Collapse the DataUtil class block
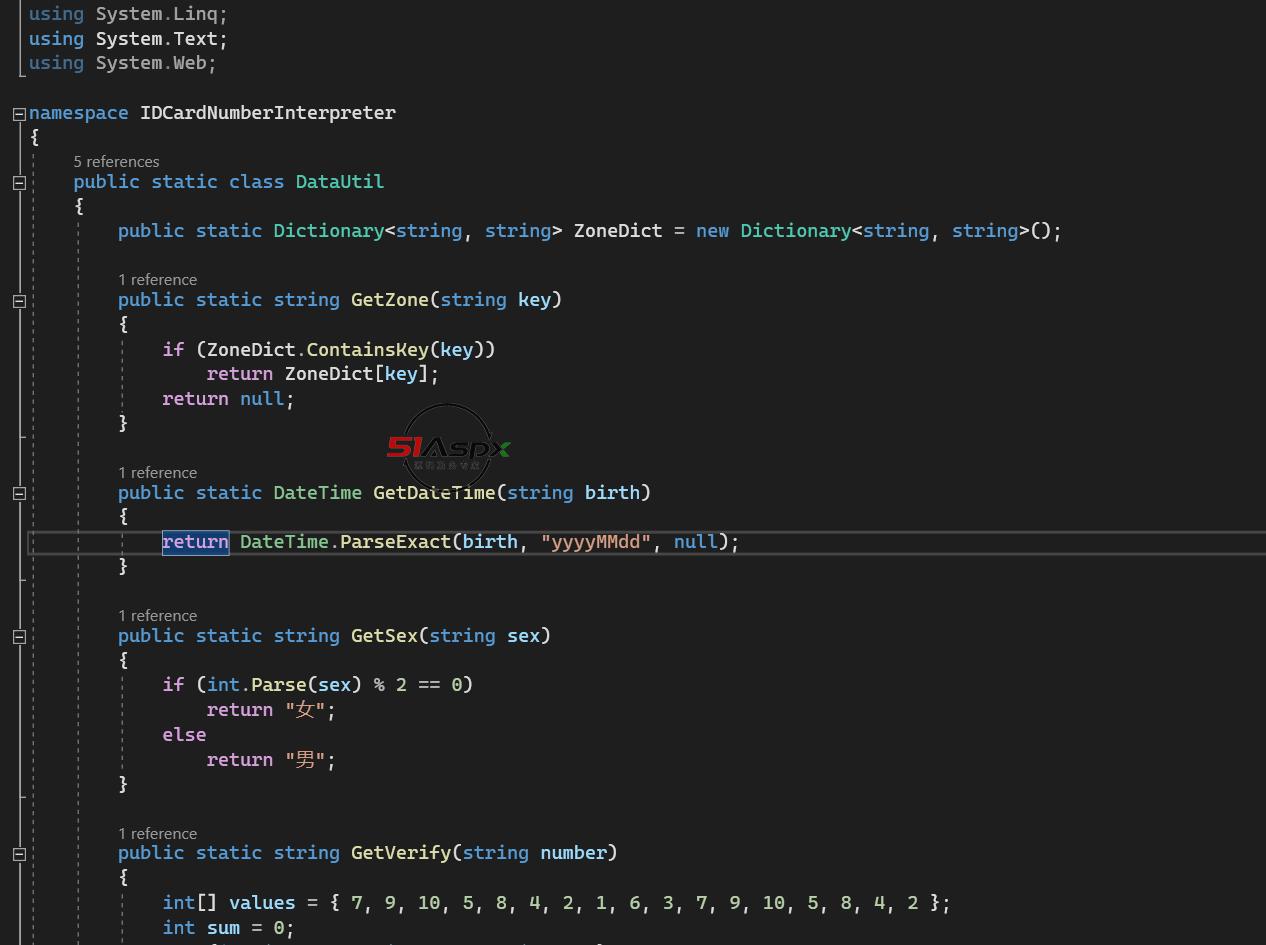 pos(19,183)
